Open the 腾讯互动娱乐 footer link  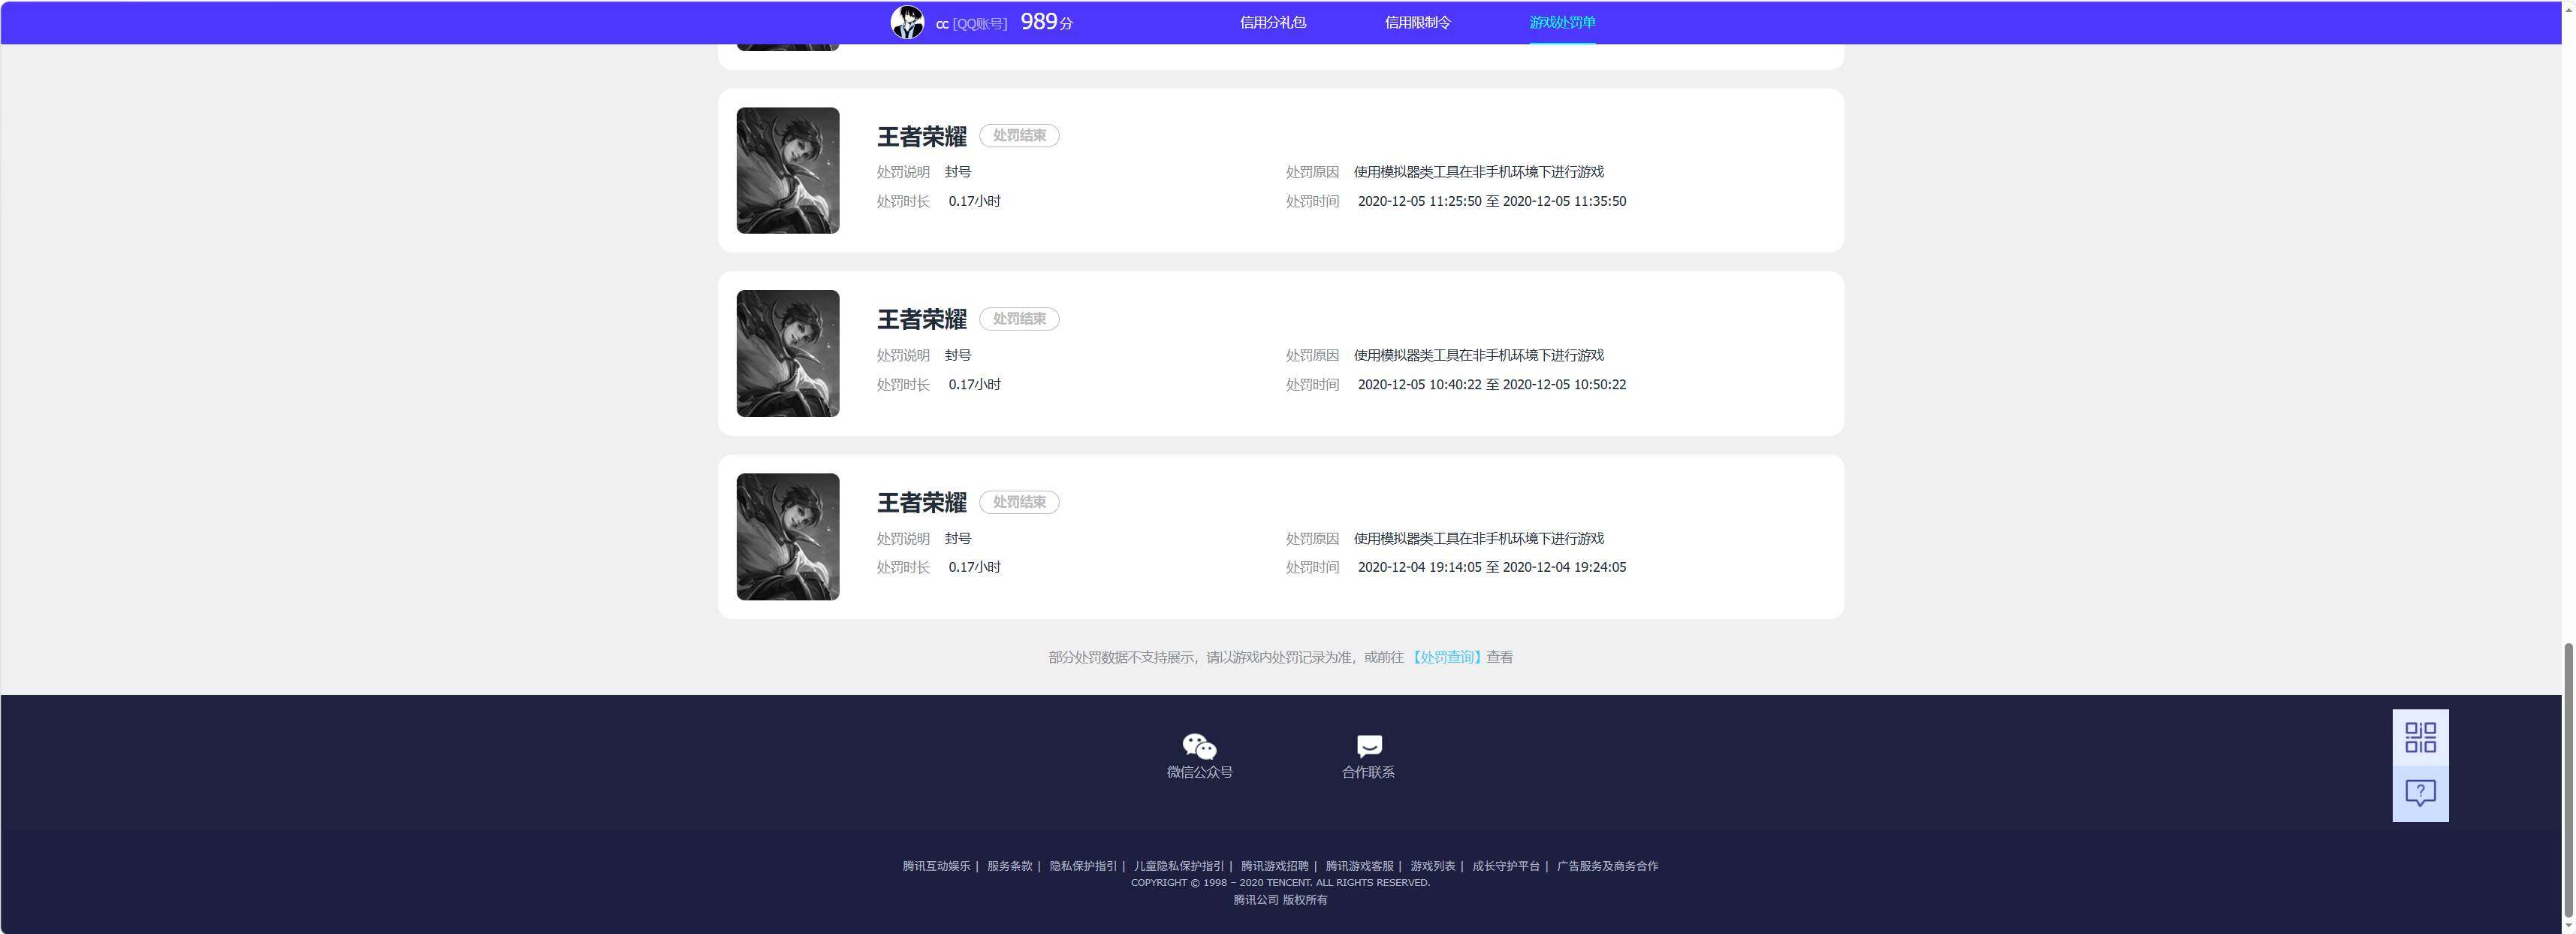[x=936, y=866]
